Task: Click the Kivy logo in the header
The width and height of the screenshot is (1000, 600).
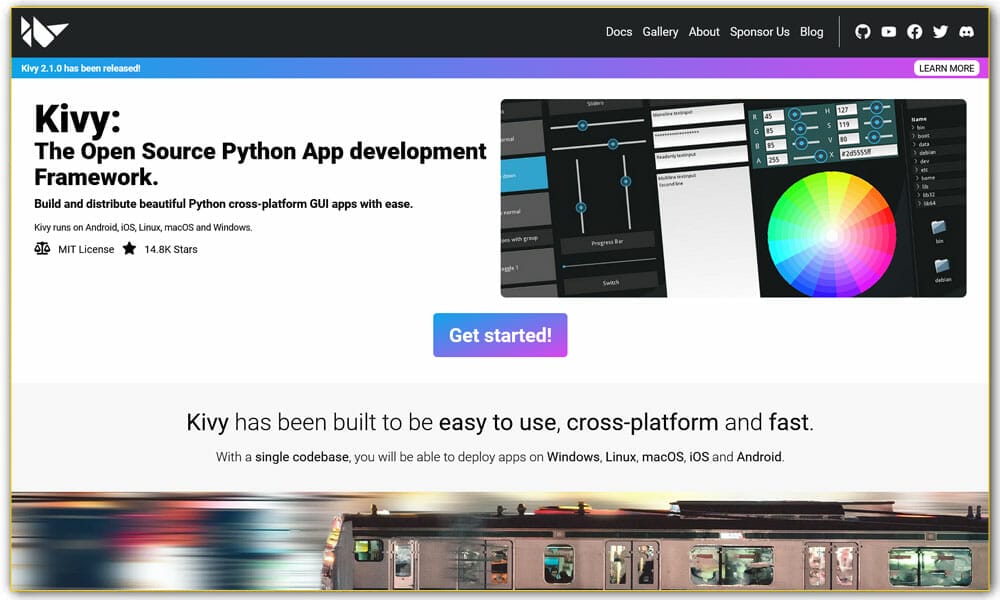Action: point(45,29)
